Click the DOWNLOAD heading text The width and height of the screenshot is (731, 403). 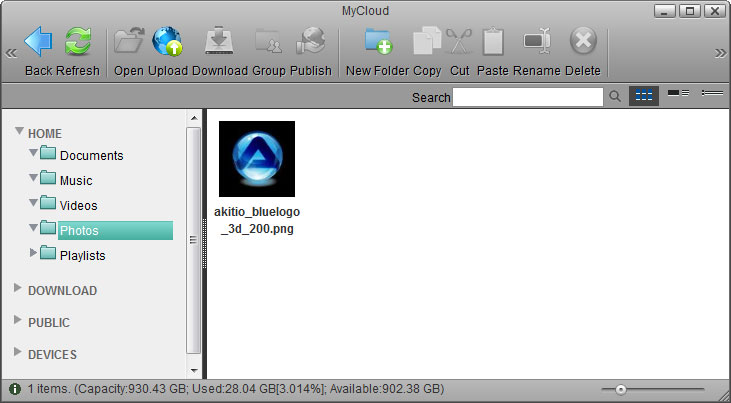(62, 291)
